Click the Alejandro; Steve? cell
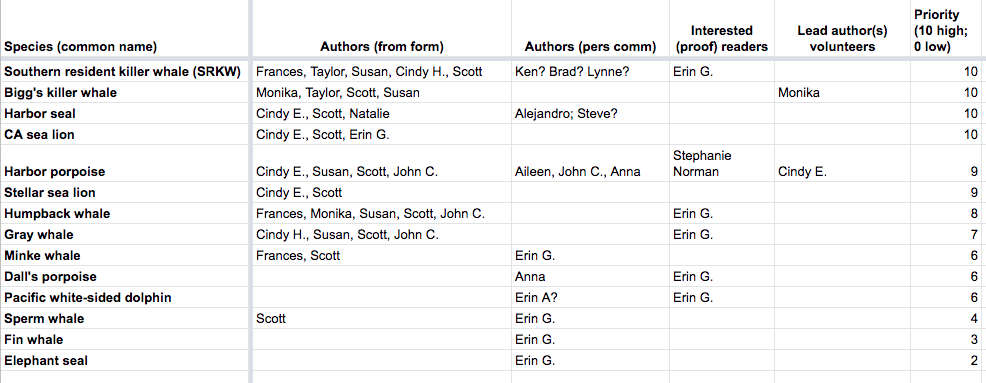The width and height of the screenshot is (986, 383). [x=590, y=114]
